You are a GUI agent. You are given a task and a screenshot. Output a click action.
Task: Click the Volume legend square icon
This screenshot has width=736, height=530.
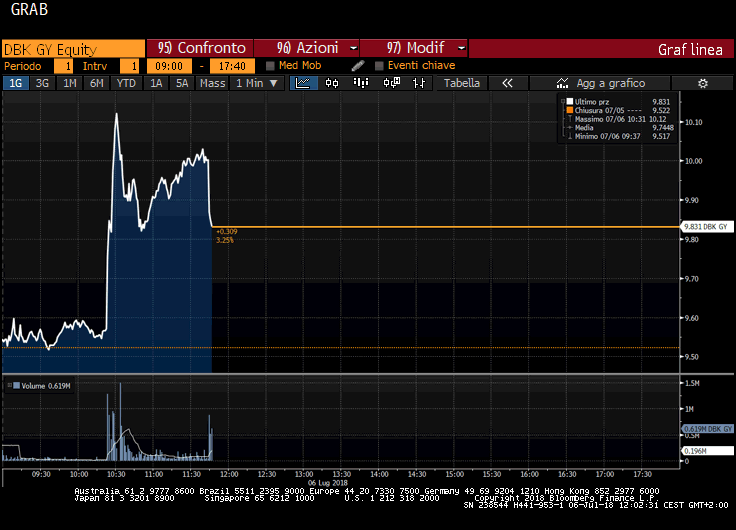pos(16,385)
